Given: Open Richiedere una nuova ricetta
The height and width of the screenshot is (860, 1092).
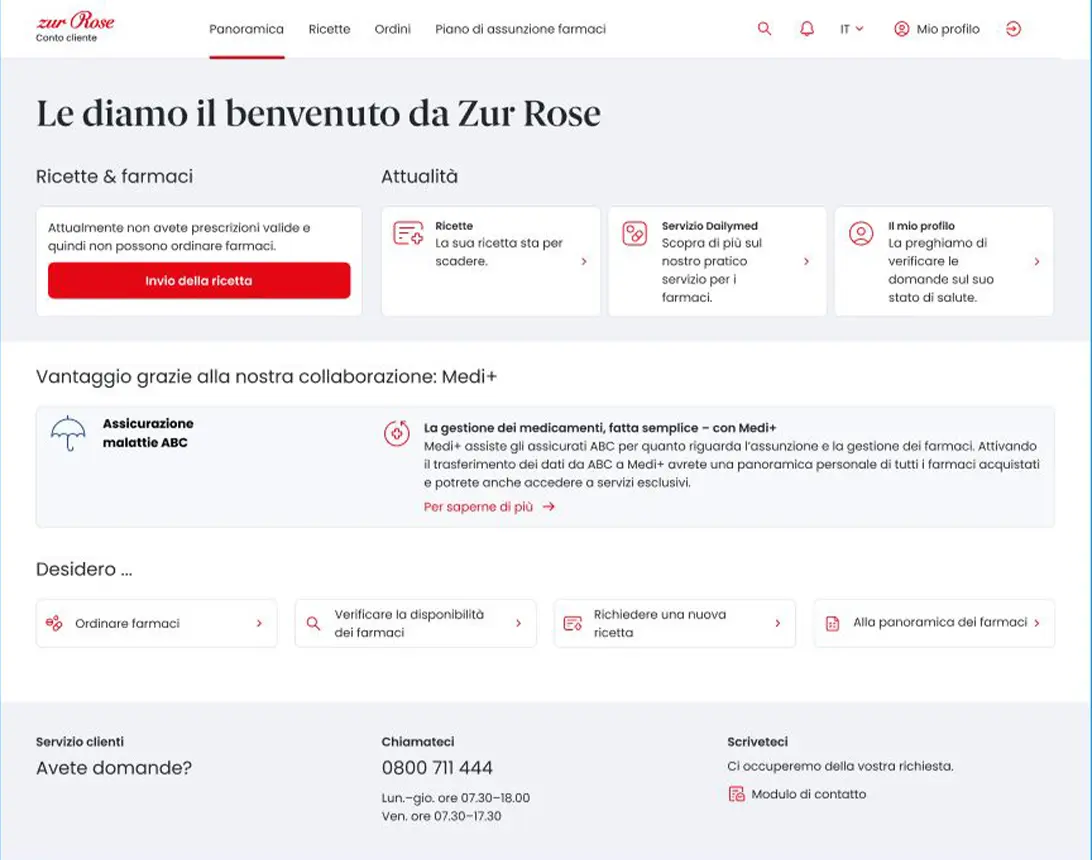Looking at the screenshot, I should pyautogui.click(x=675, y=623).
